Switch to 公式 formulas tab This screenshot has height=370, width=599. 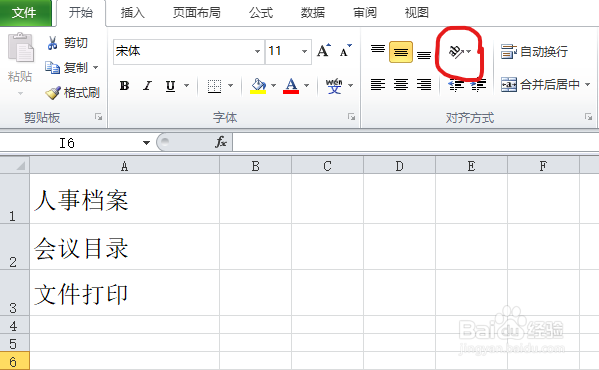[x=261, y=13]
